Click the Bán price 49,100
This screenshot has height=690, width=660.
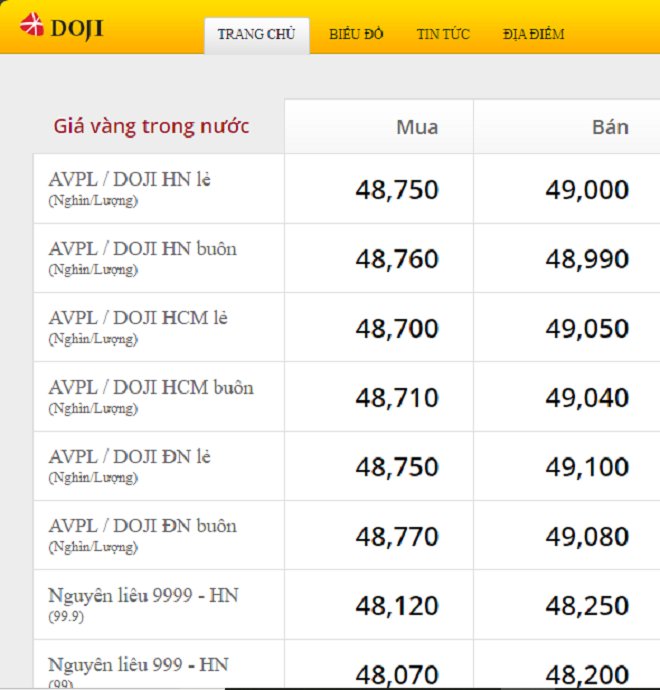pyautogui.click(x=587, y=467)
